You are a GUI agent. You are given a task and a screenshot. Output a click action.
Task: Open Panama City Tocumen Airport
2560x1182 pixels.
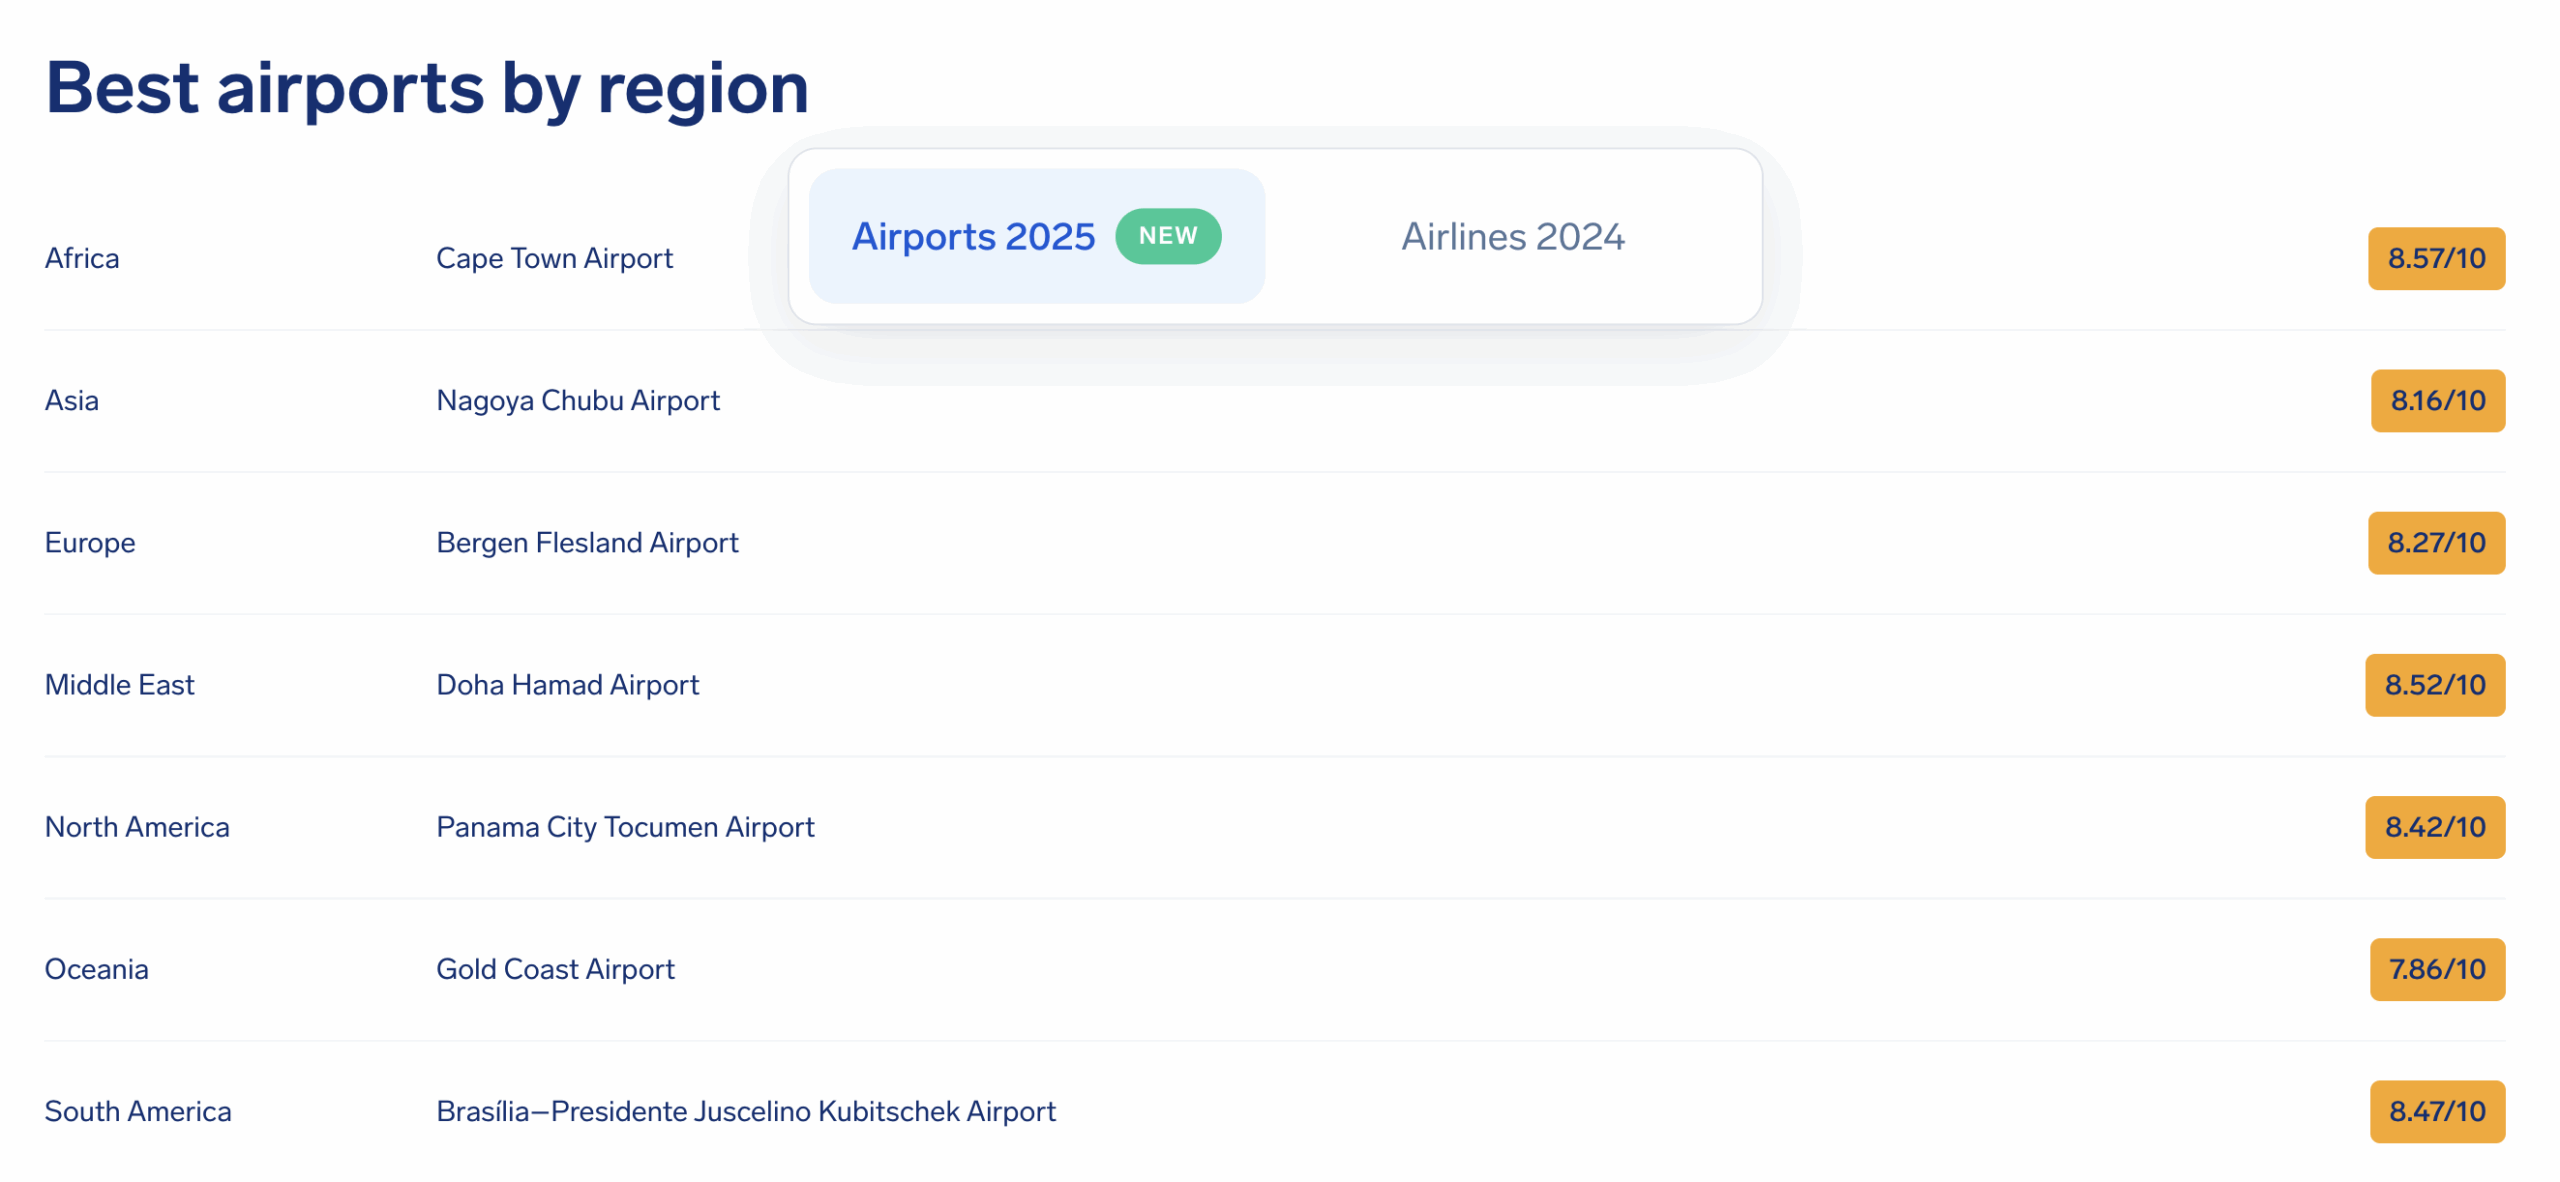(x=625, y=827)
